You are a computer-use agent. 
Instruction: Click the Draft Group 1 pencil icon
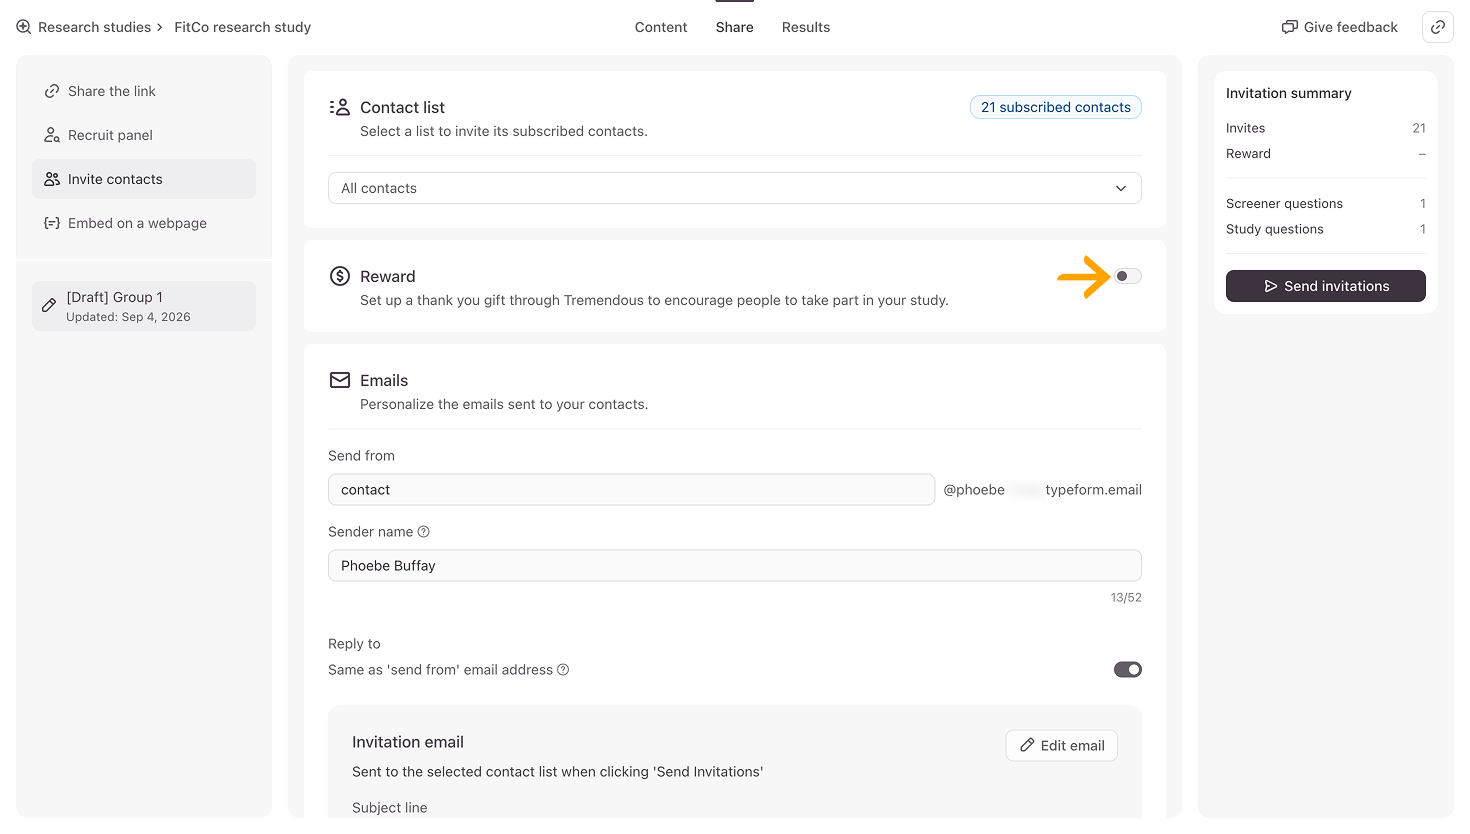49,306
